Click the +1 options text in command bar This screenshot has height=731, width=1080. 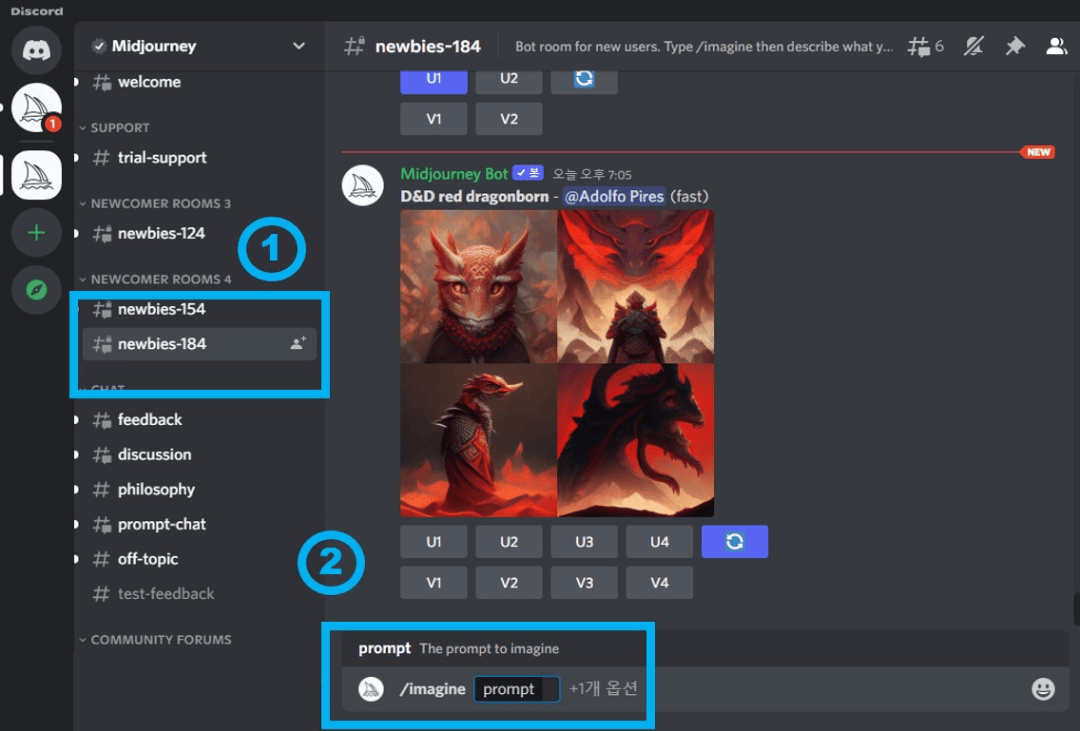(603, 688)
